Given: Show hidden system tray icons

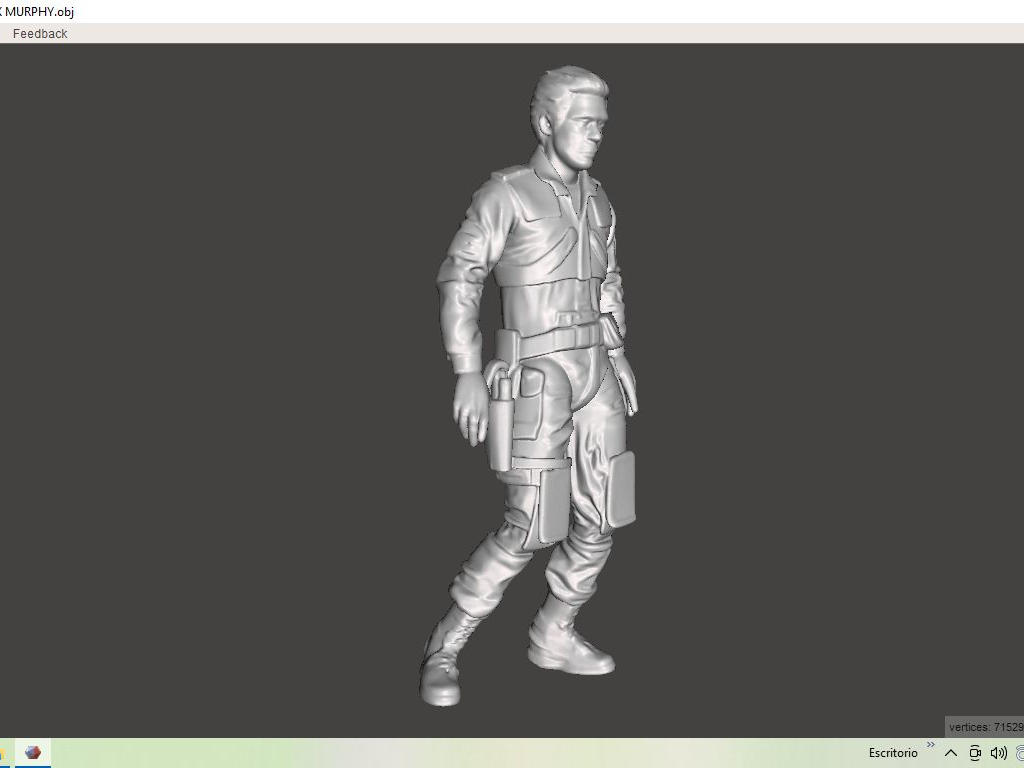Looking at the screenshot, I should pos(951,753).
